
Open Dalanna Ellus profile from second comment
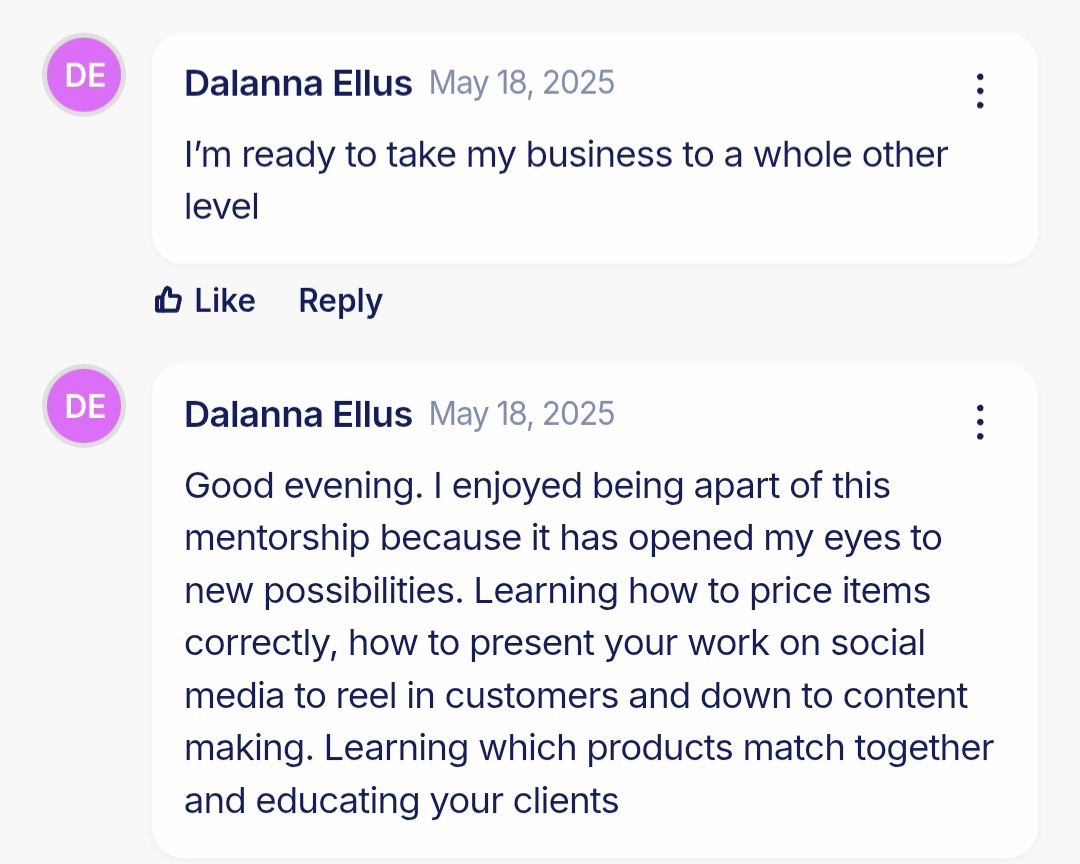[x=298, y=415]
